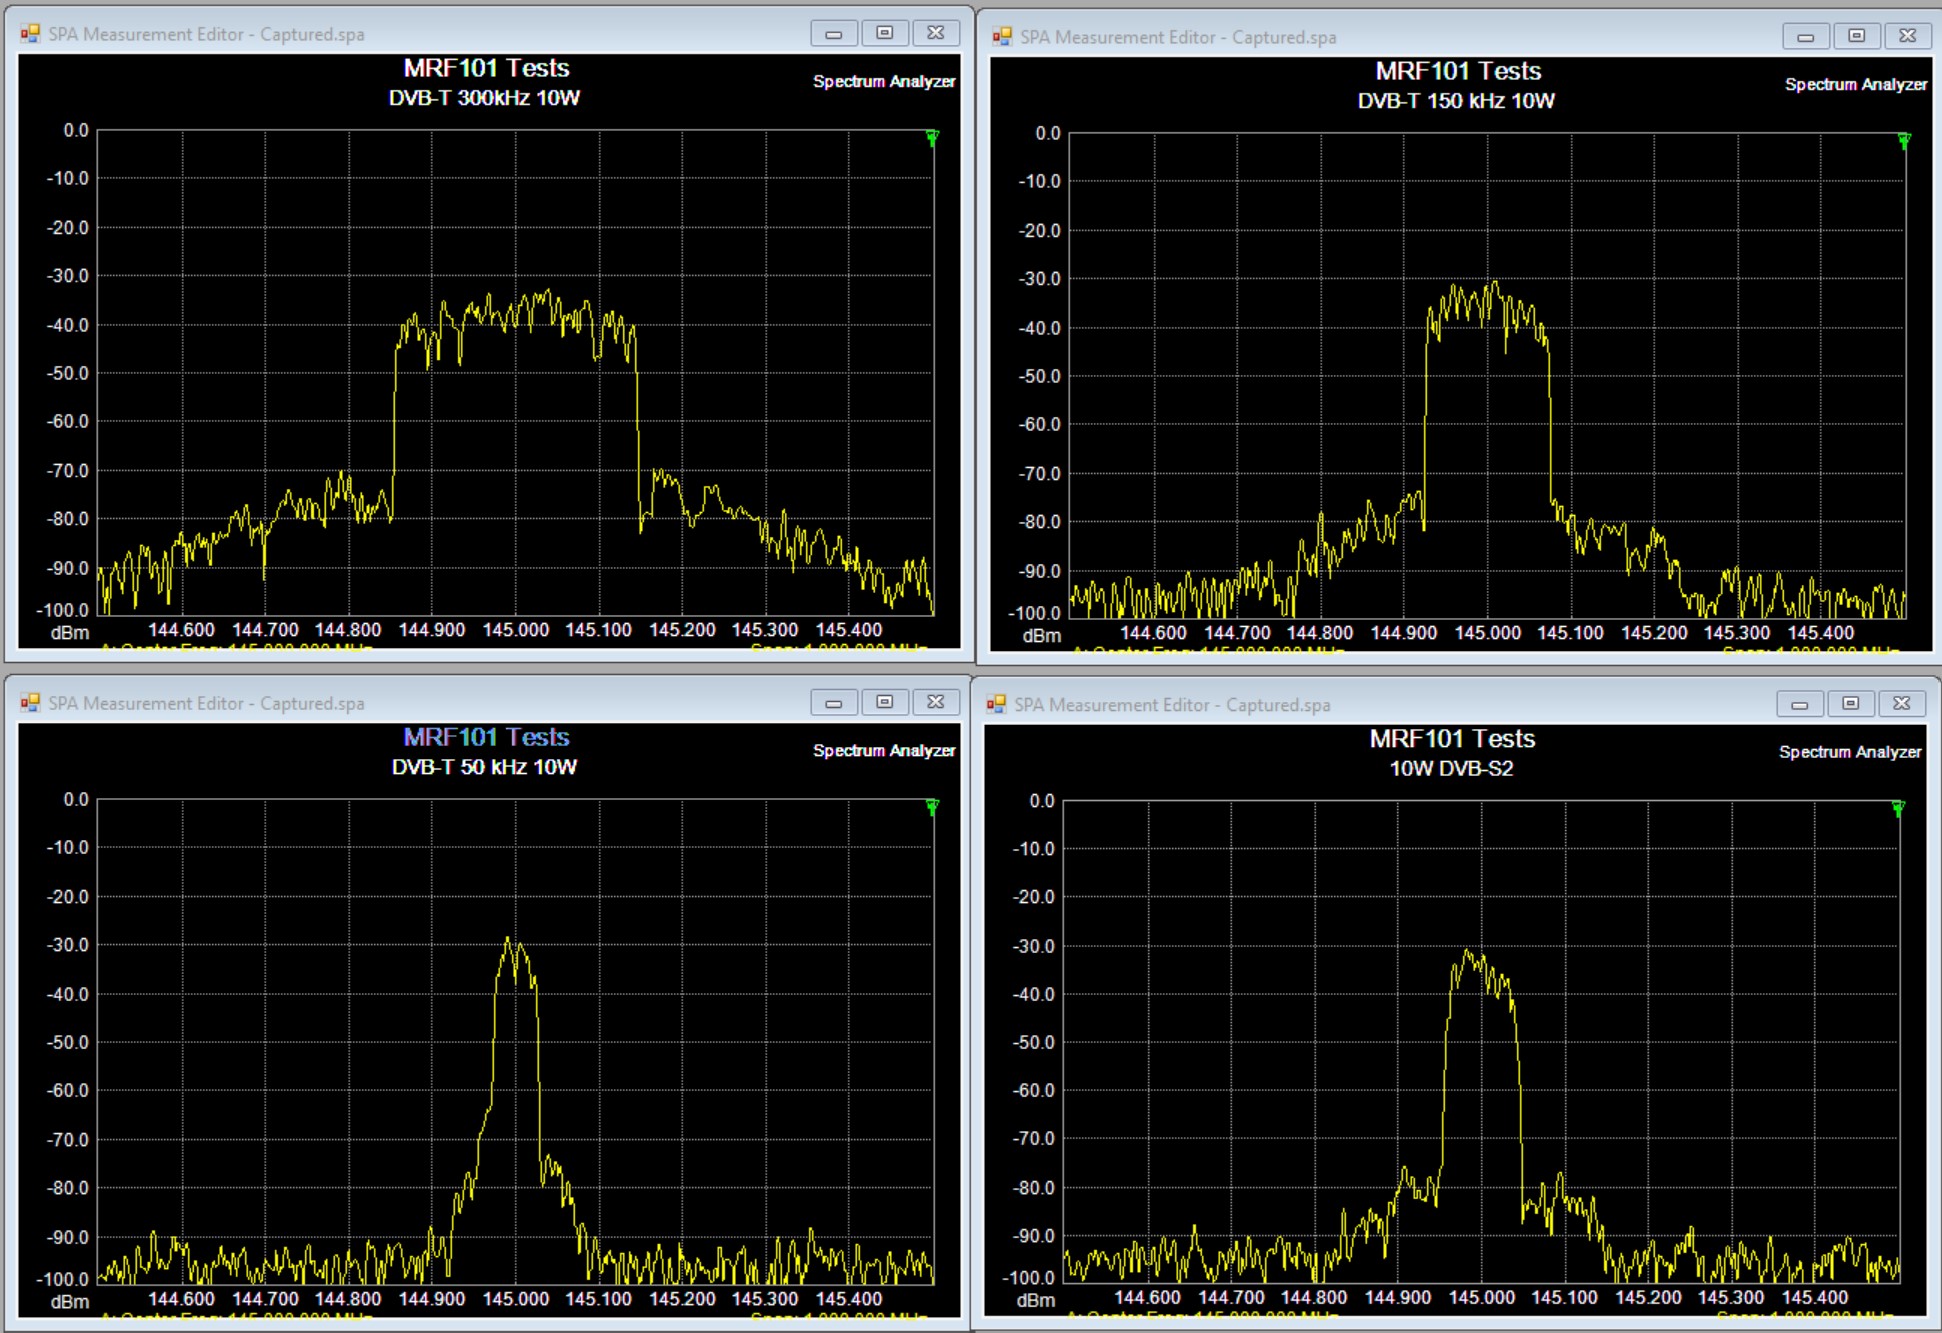Maximize the DVB-T 300kHz 10W window
Viewport: 1942px width, 1333px height.
885,33
